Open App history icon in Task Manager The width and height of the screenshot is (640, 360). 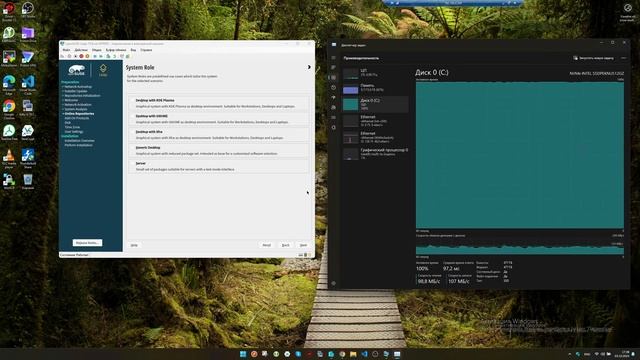[333, 87]
